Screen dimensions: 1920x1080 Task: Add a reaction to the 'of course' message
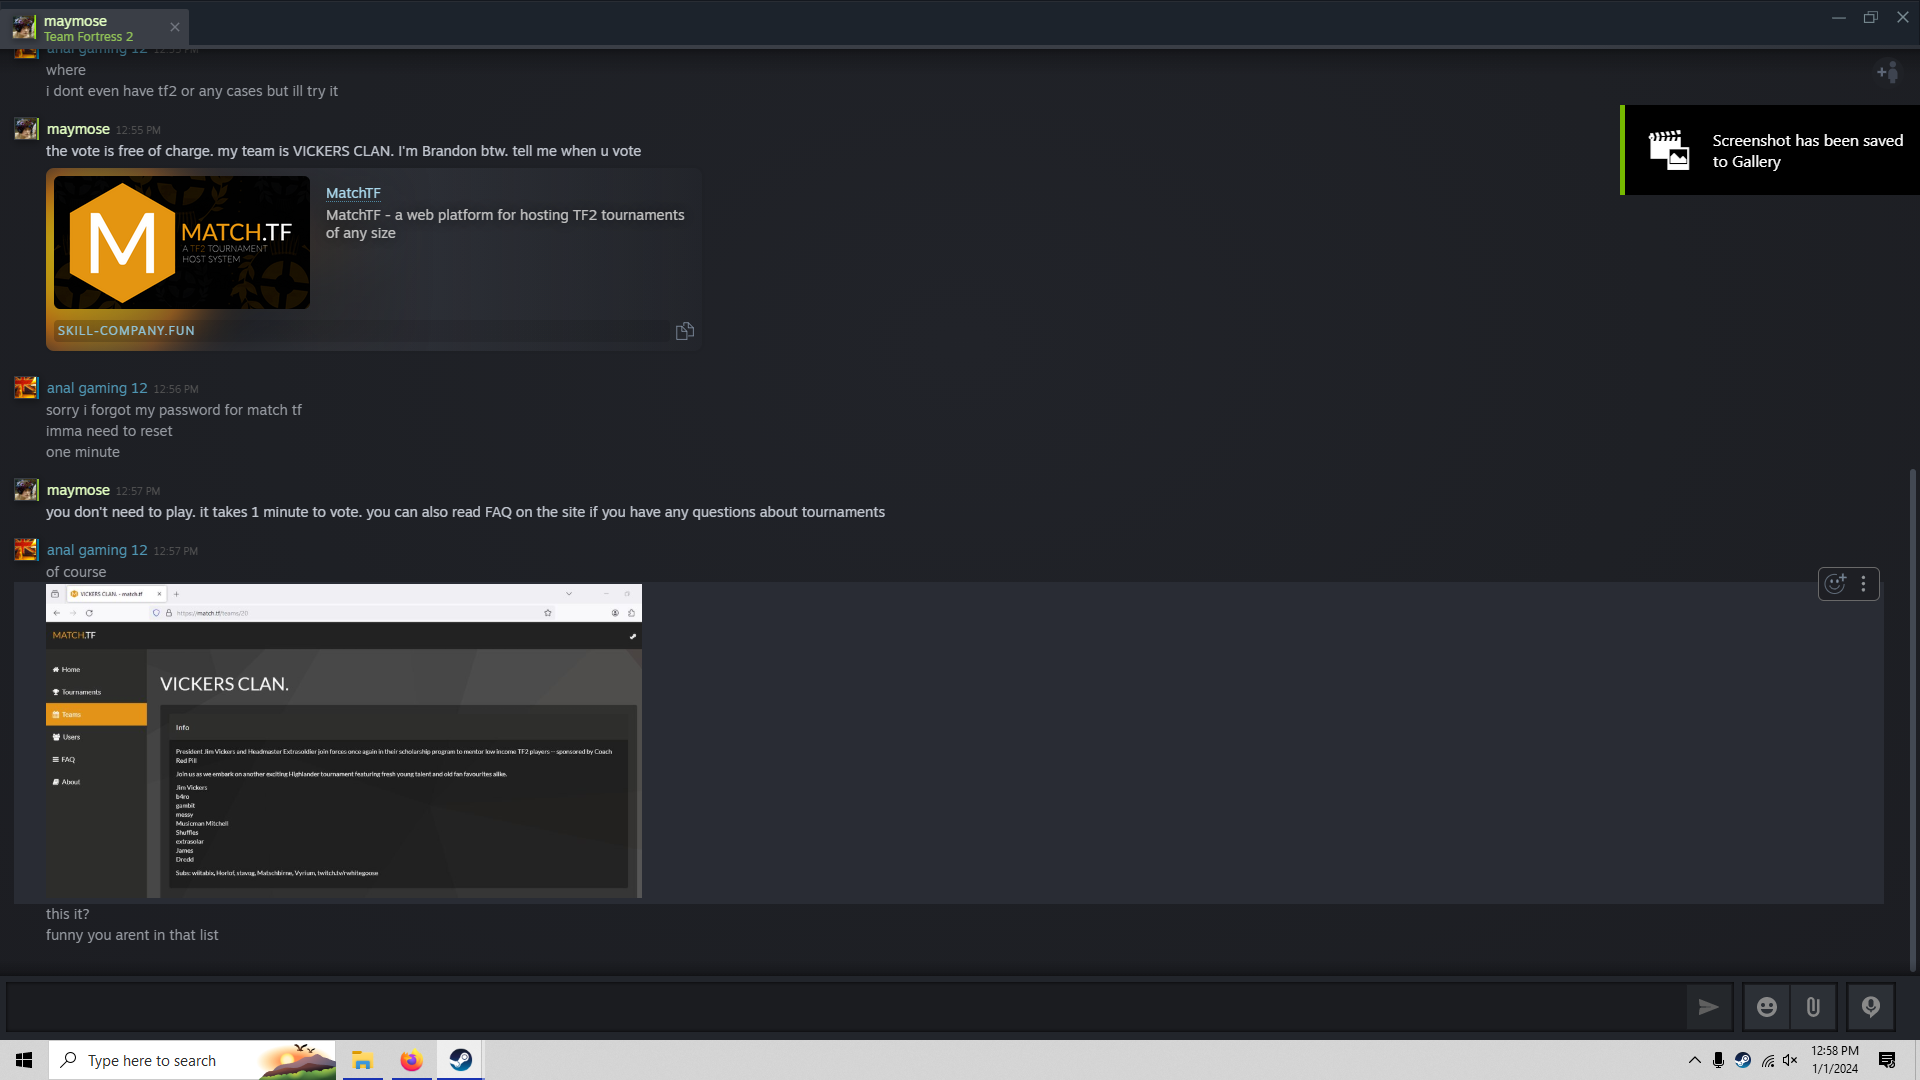[1835, 584]
